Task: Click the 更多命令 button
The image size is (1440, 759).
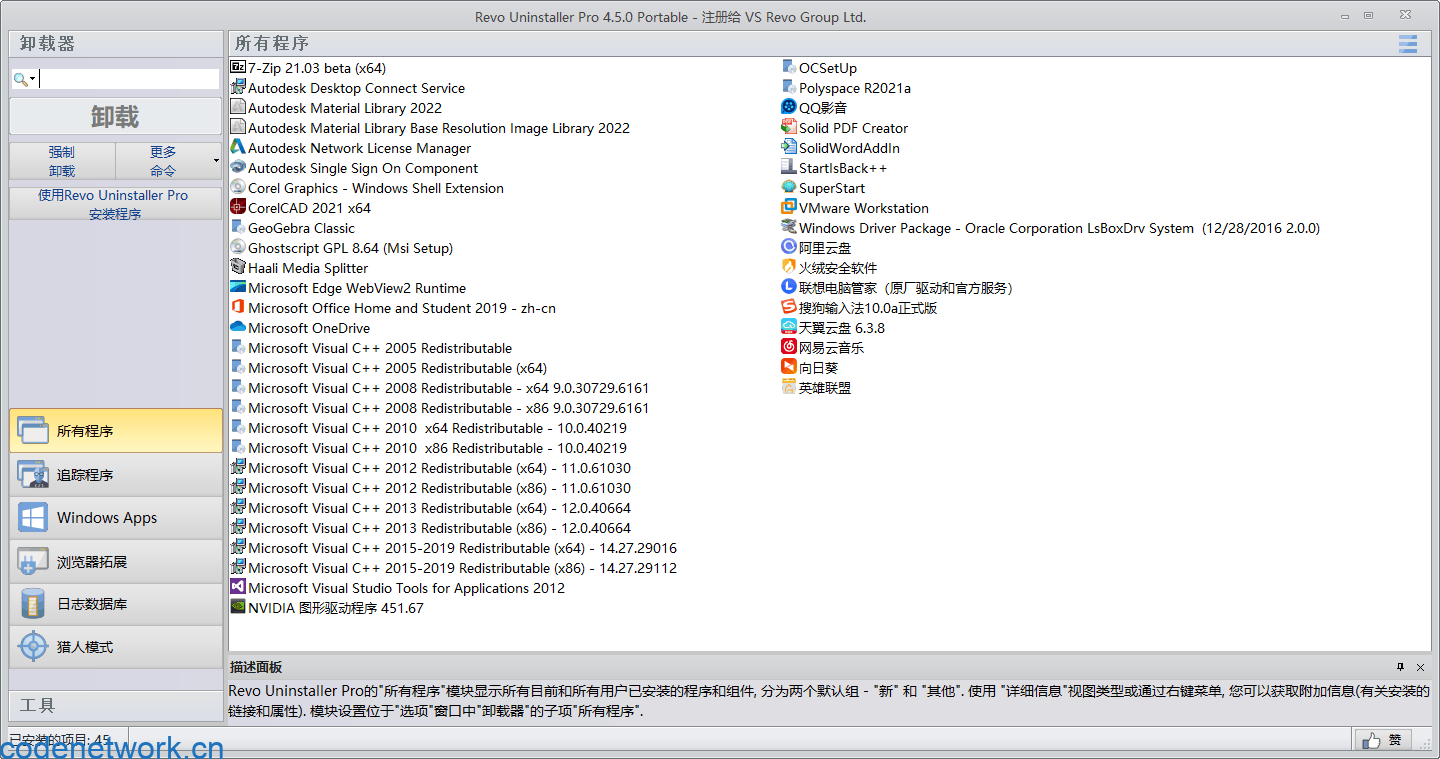Action: (163, 161)
